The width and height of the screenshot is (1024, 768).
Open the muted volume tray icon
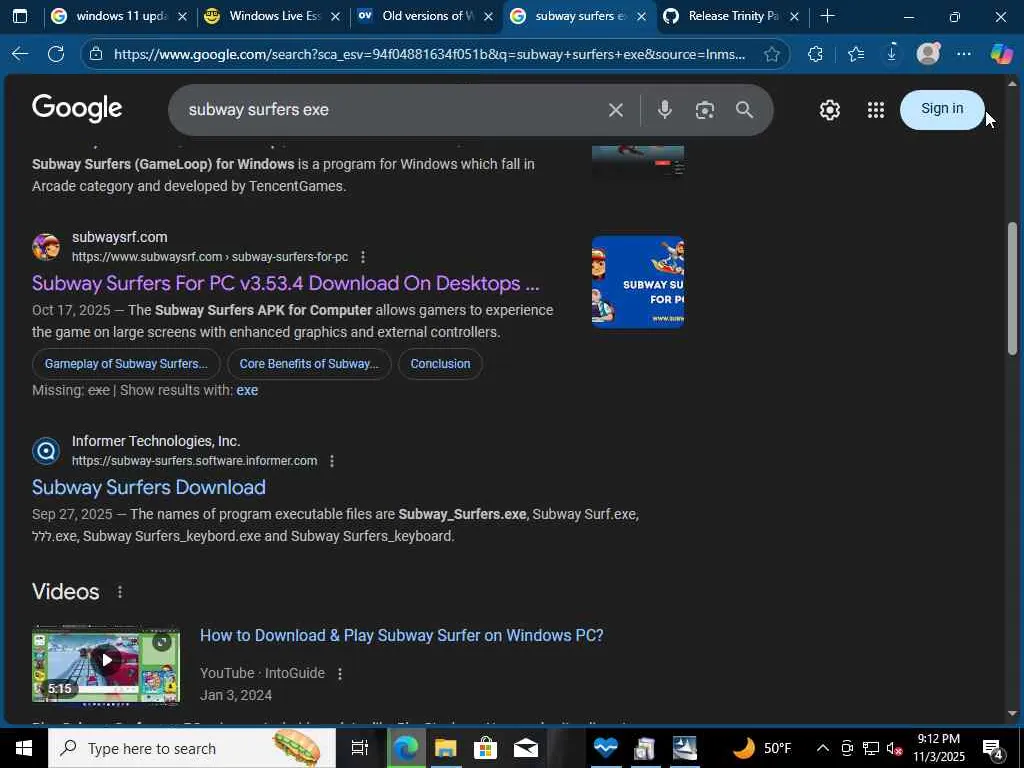[x=894, y=748]
